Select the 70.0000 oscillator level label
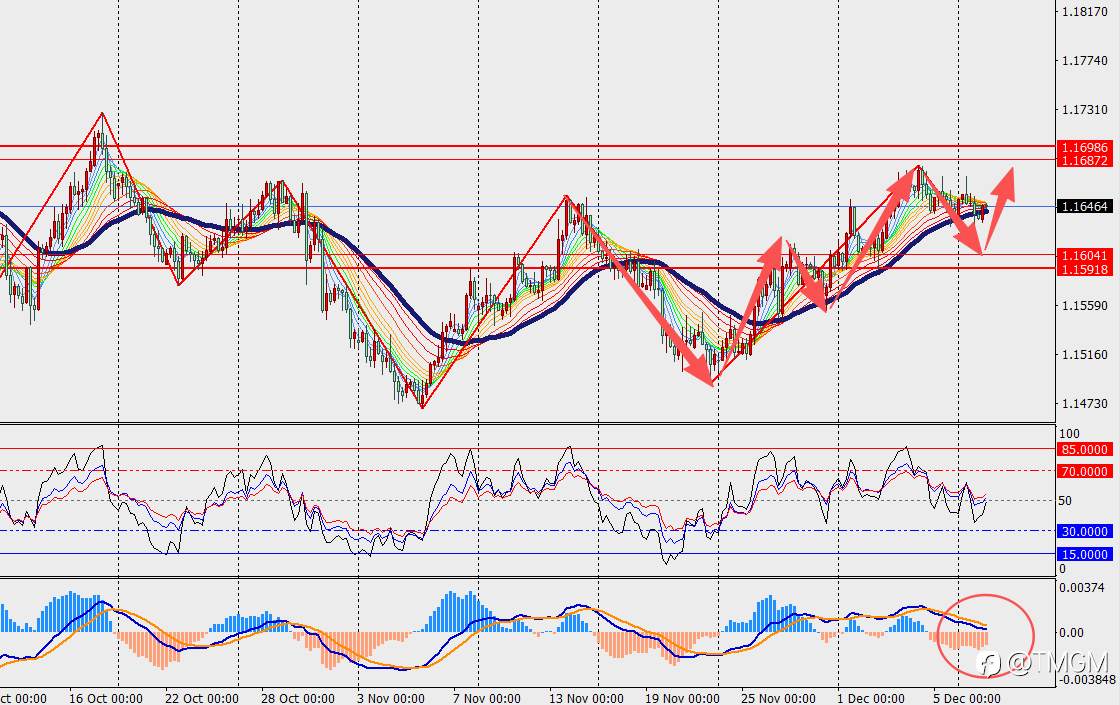This screenshot has width=1120, height=705. point(1084,471)
